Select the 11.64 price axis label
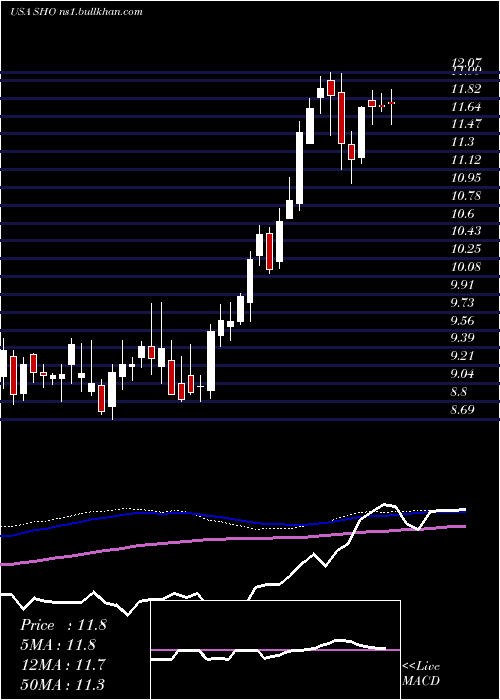 [x=466, y=107]
